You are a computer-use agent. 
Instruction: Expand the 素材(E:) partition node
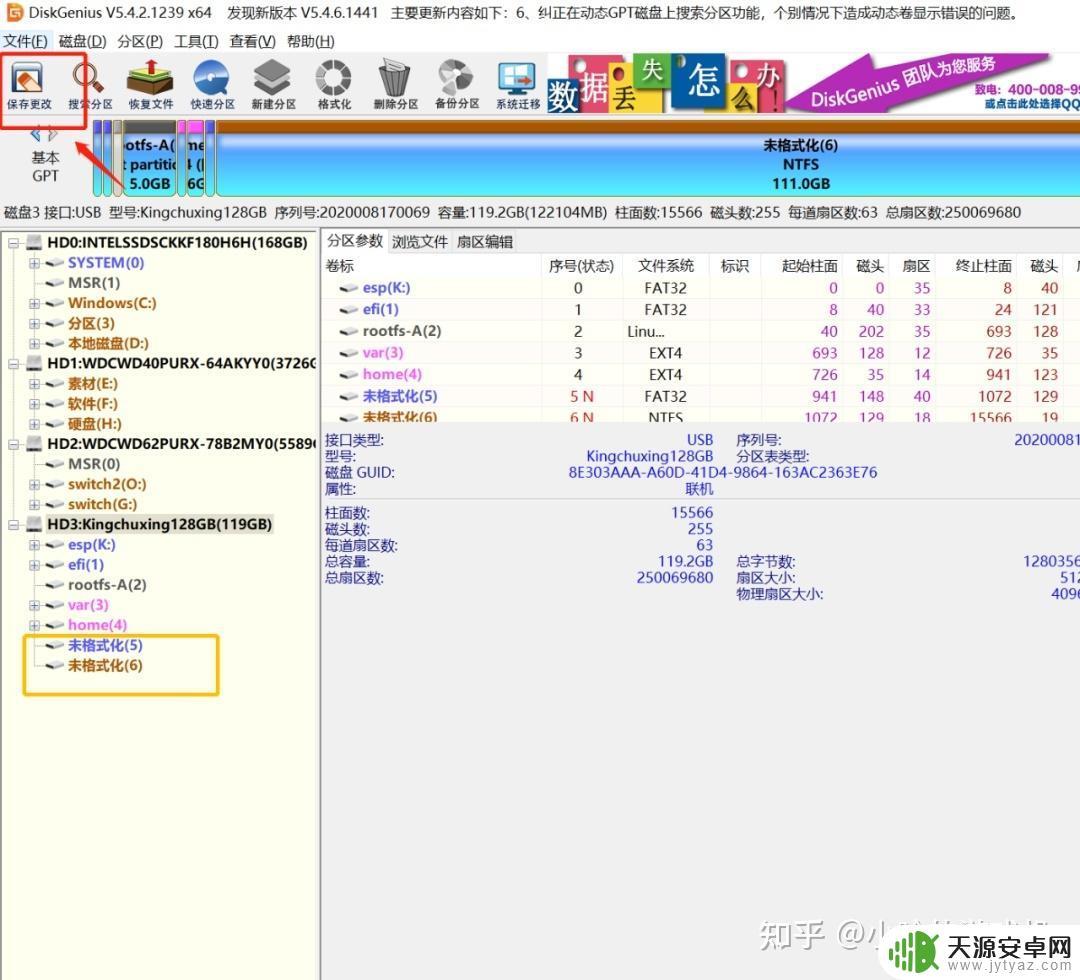34,384
